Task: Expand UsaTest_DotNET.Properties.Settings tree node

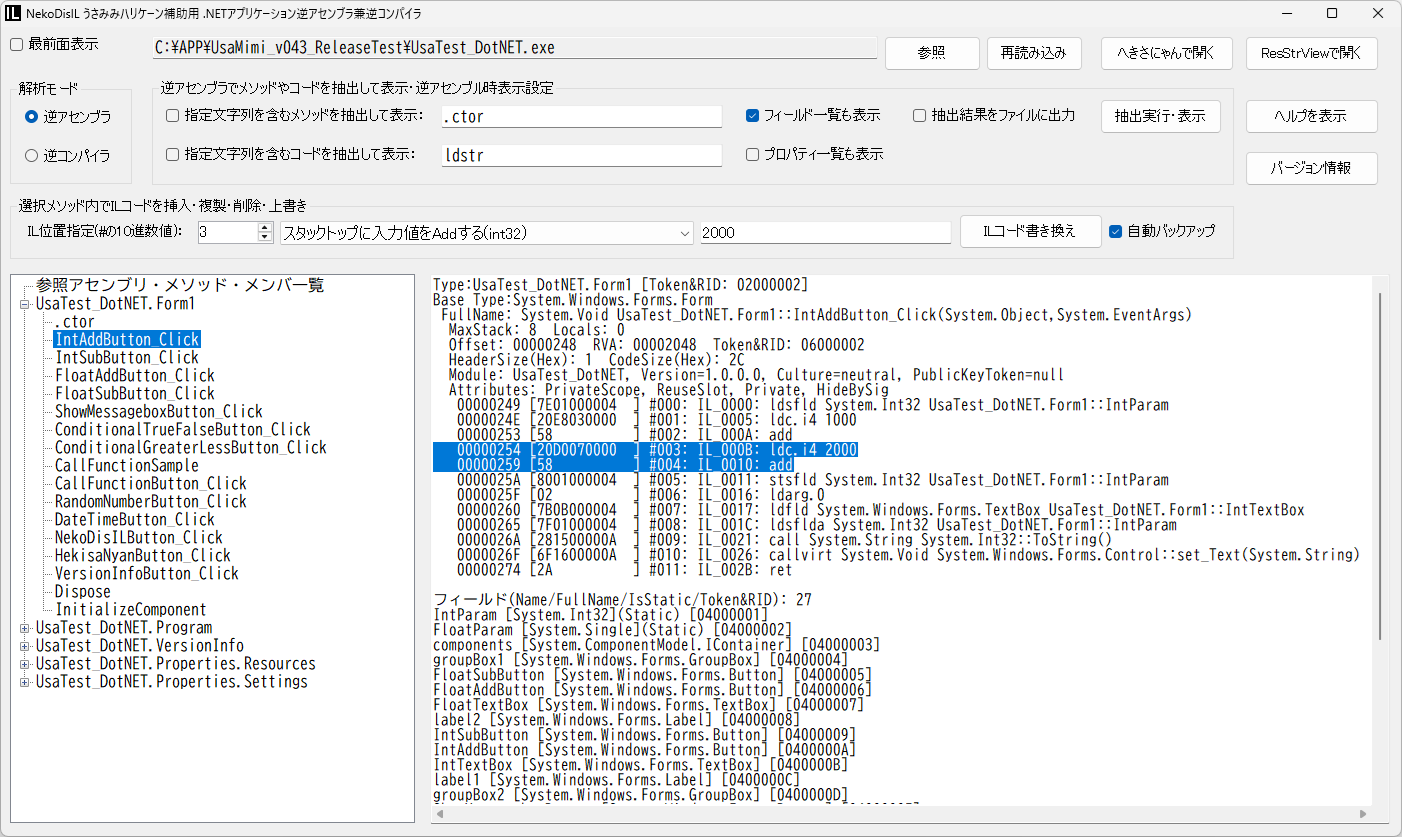Action: [x=25, y=682]
